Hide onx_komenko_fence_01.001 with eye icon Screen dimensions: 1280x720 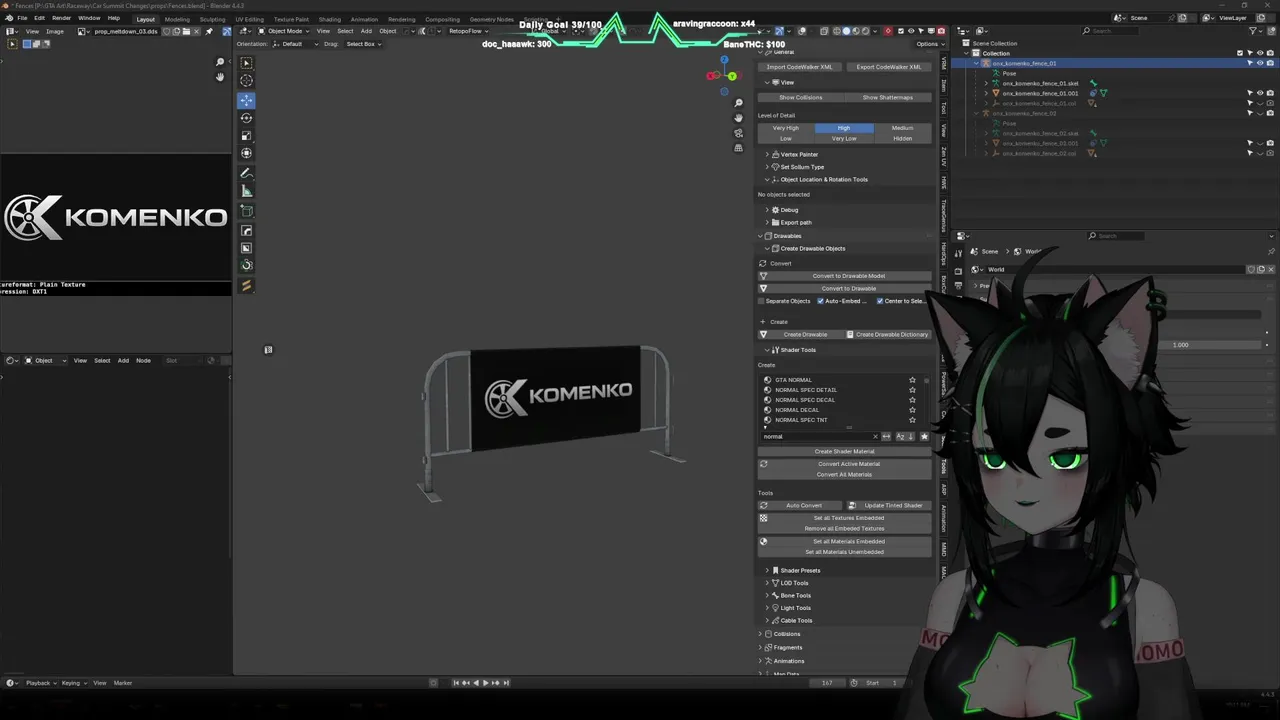1260,93
